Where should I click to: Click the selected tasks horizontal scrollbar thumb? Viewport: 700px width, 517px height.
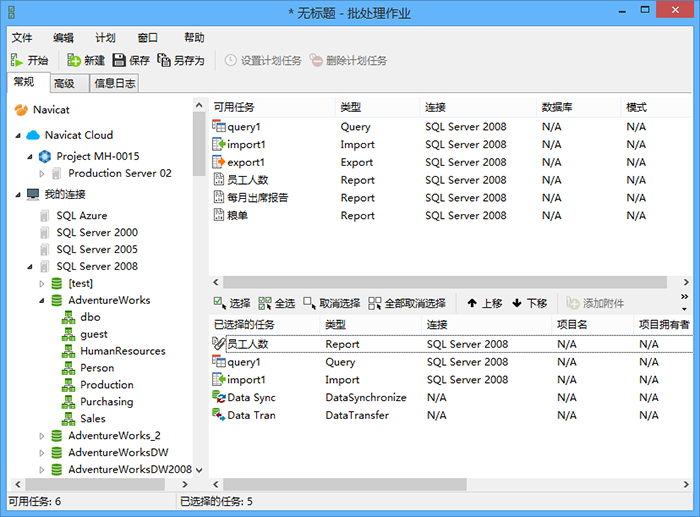coord(345,484)
